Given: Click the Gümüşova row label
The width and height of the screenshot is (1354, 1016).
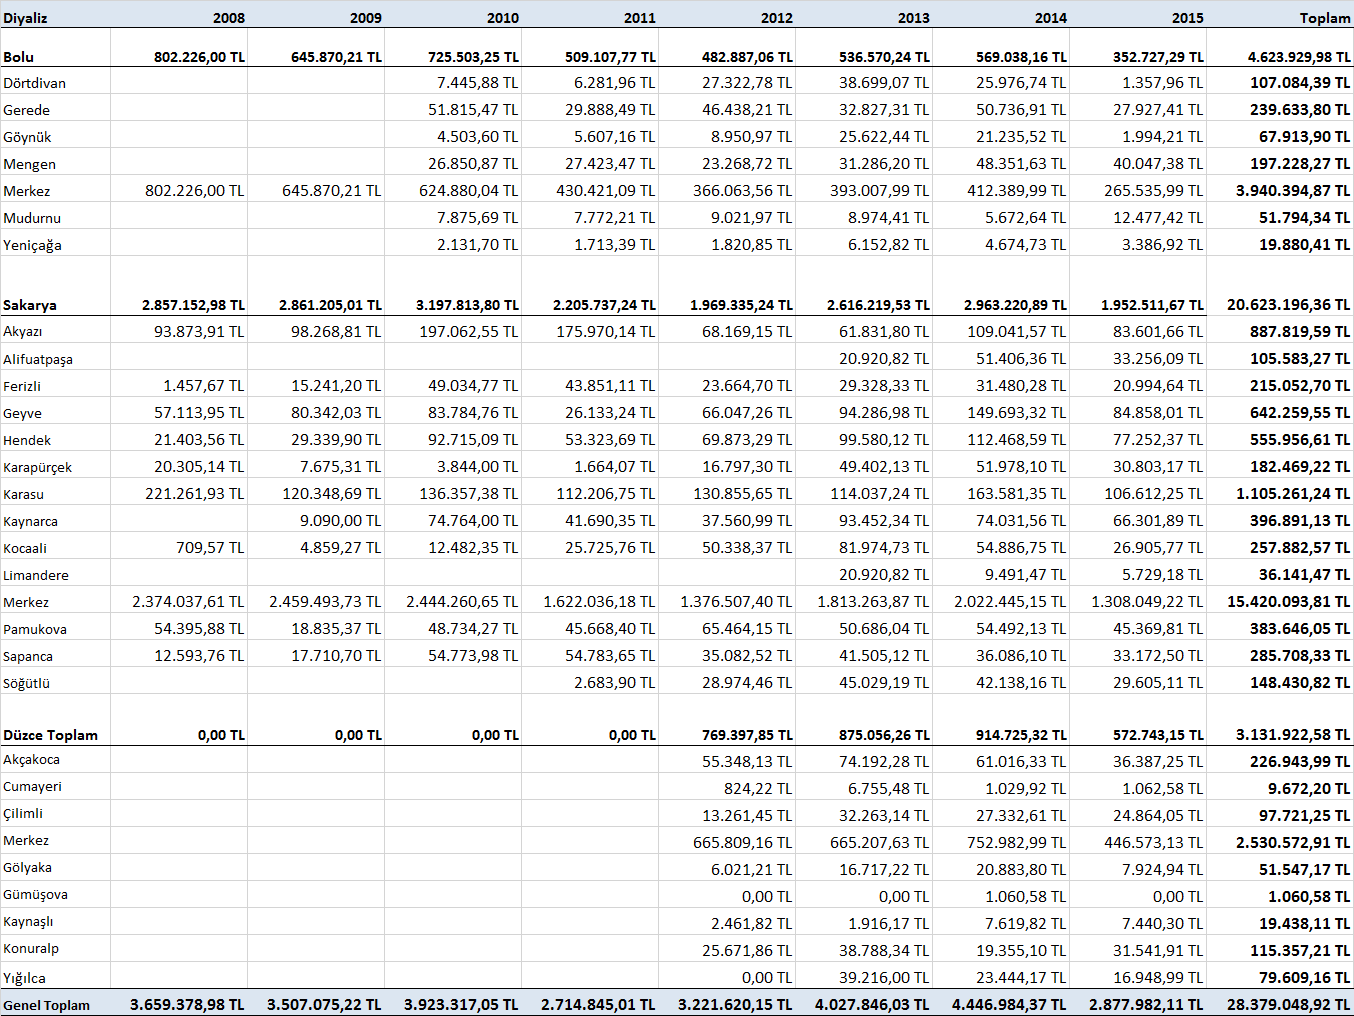Looking at the screenshot, I should (35, 895).
